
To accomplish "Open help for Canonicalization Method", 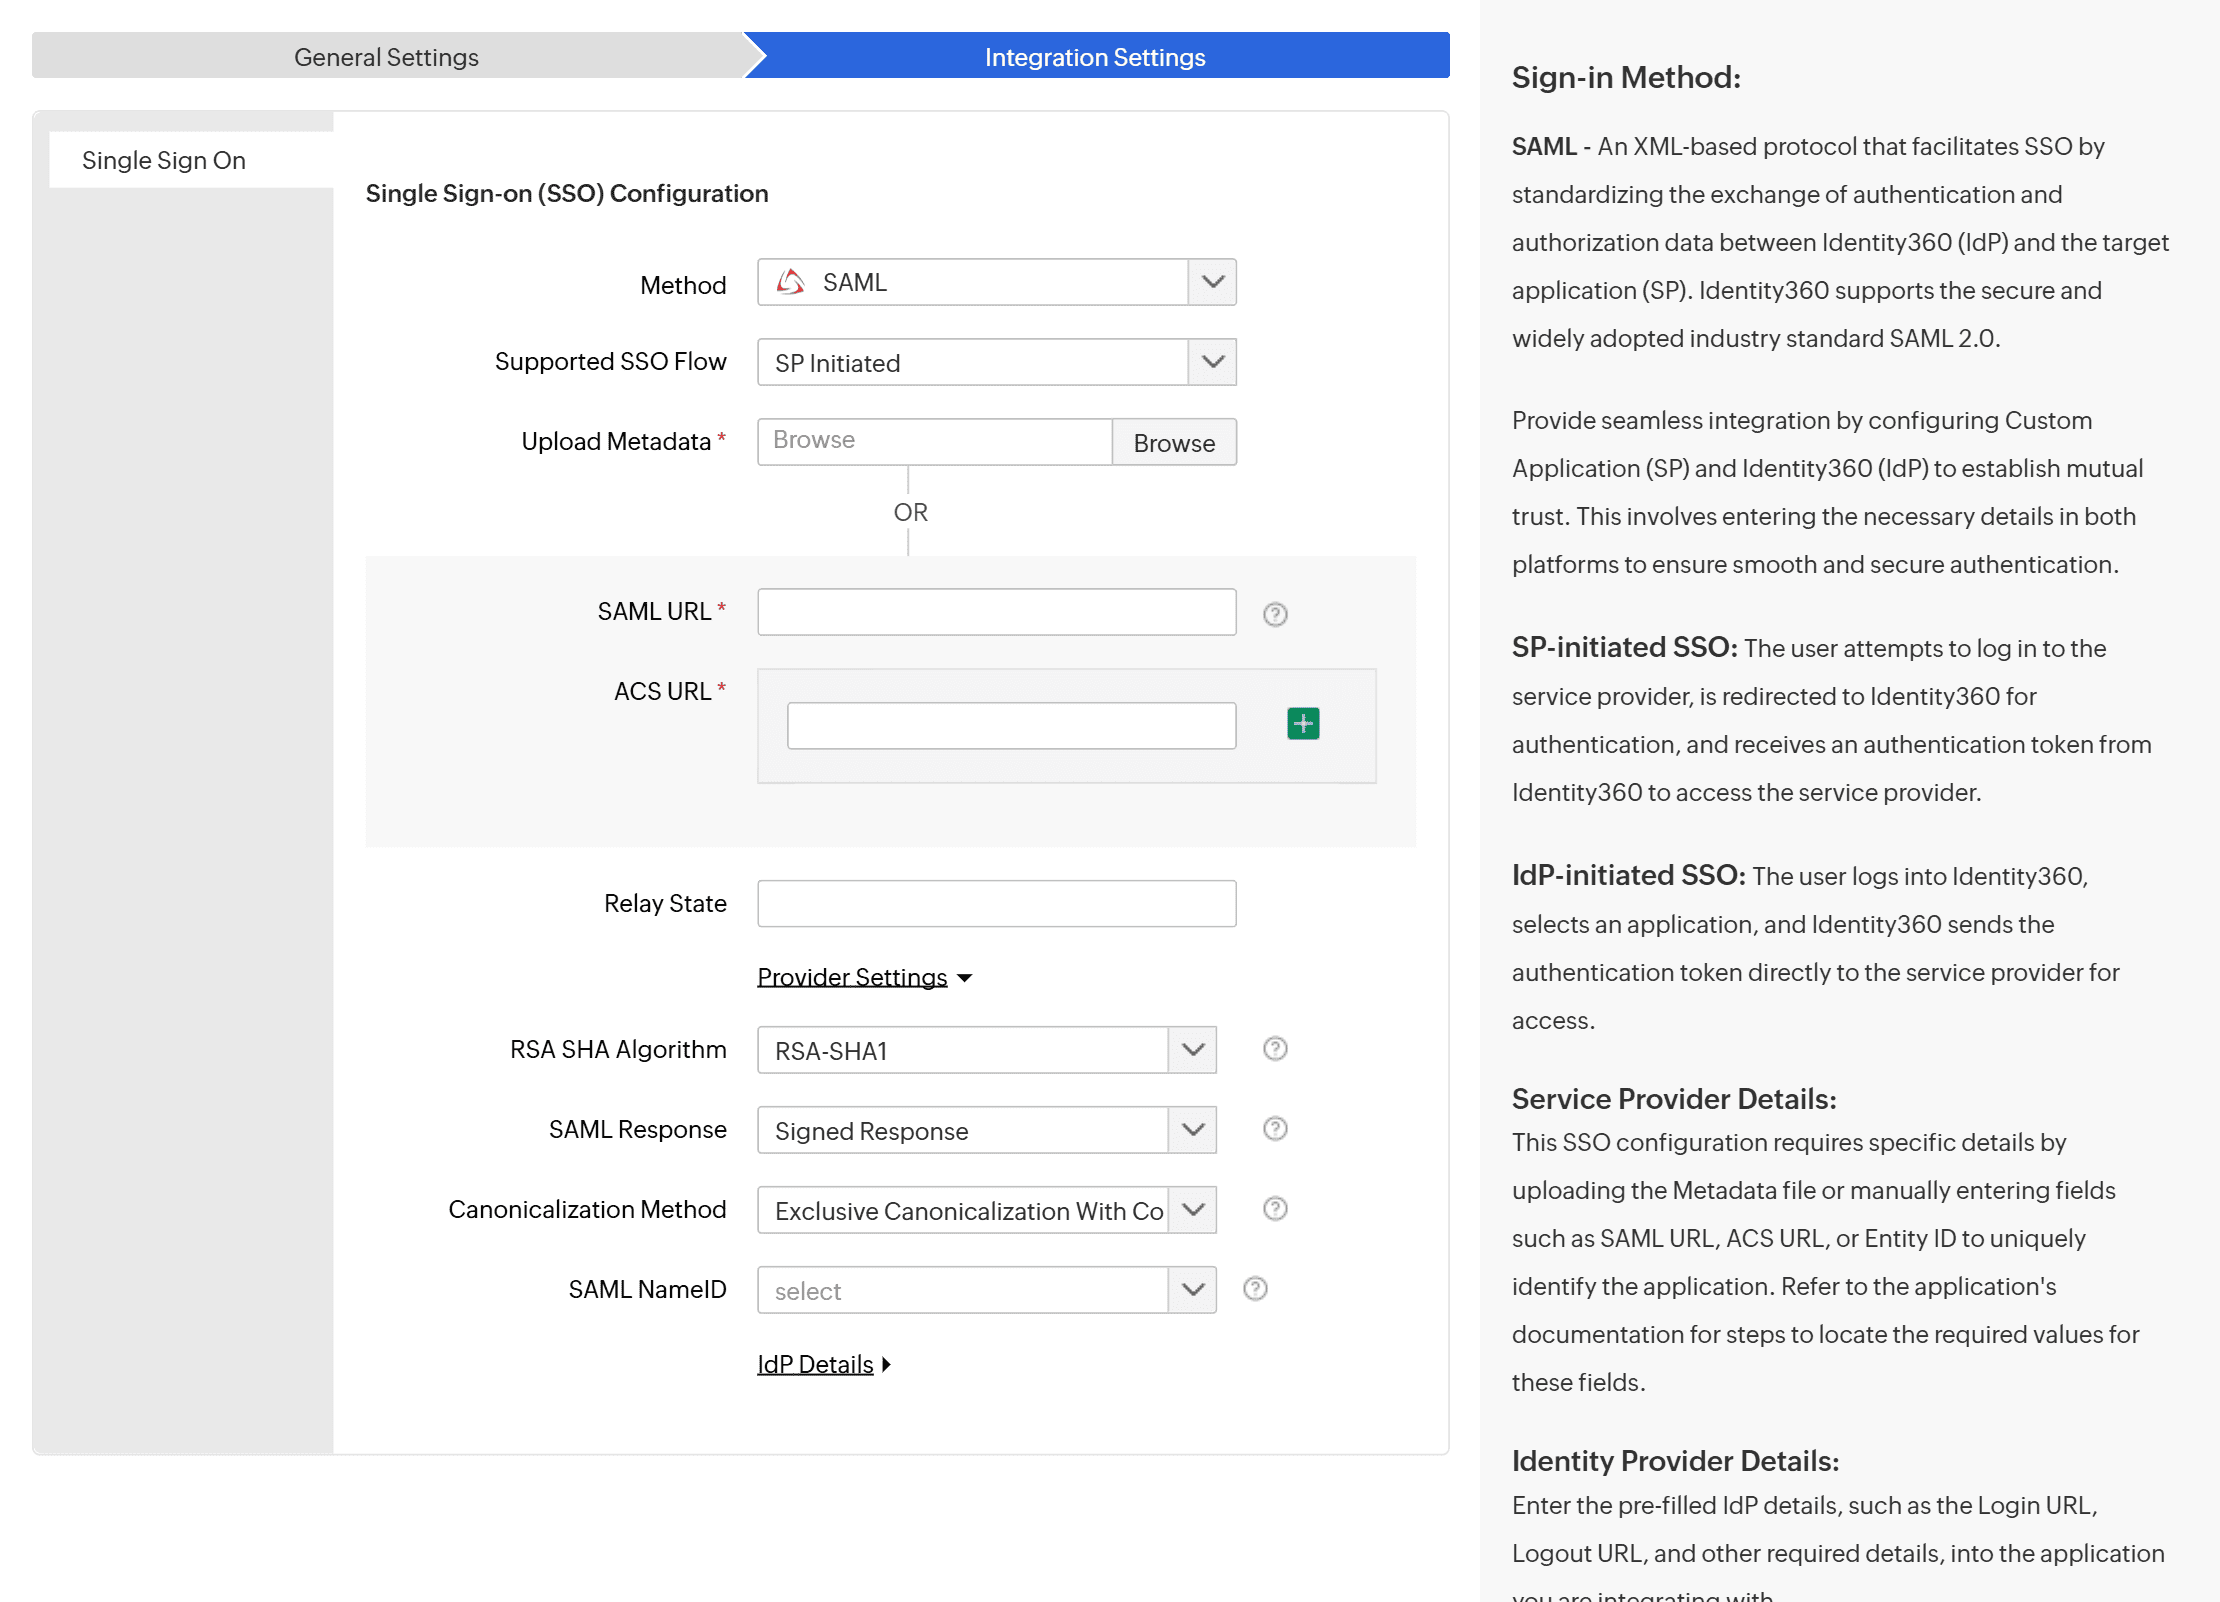I will pos(1275,1209).
